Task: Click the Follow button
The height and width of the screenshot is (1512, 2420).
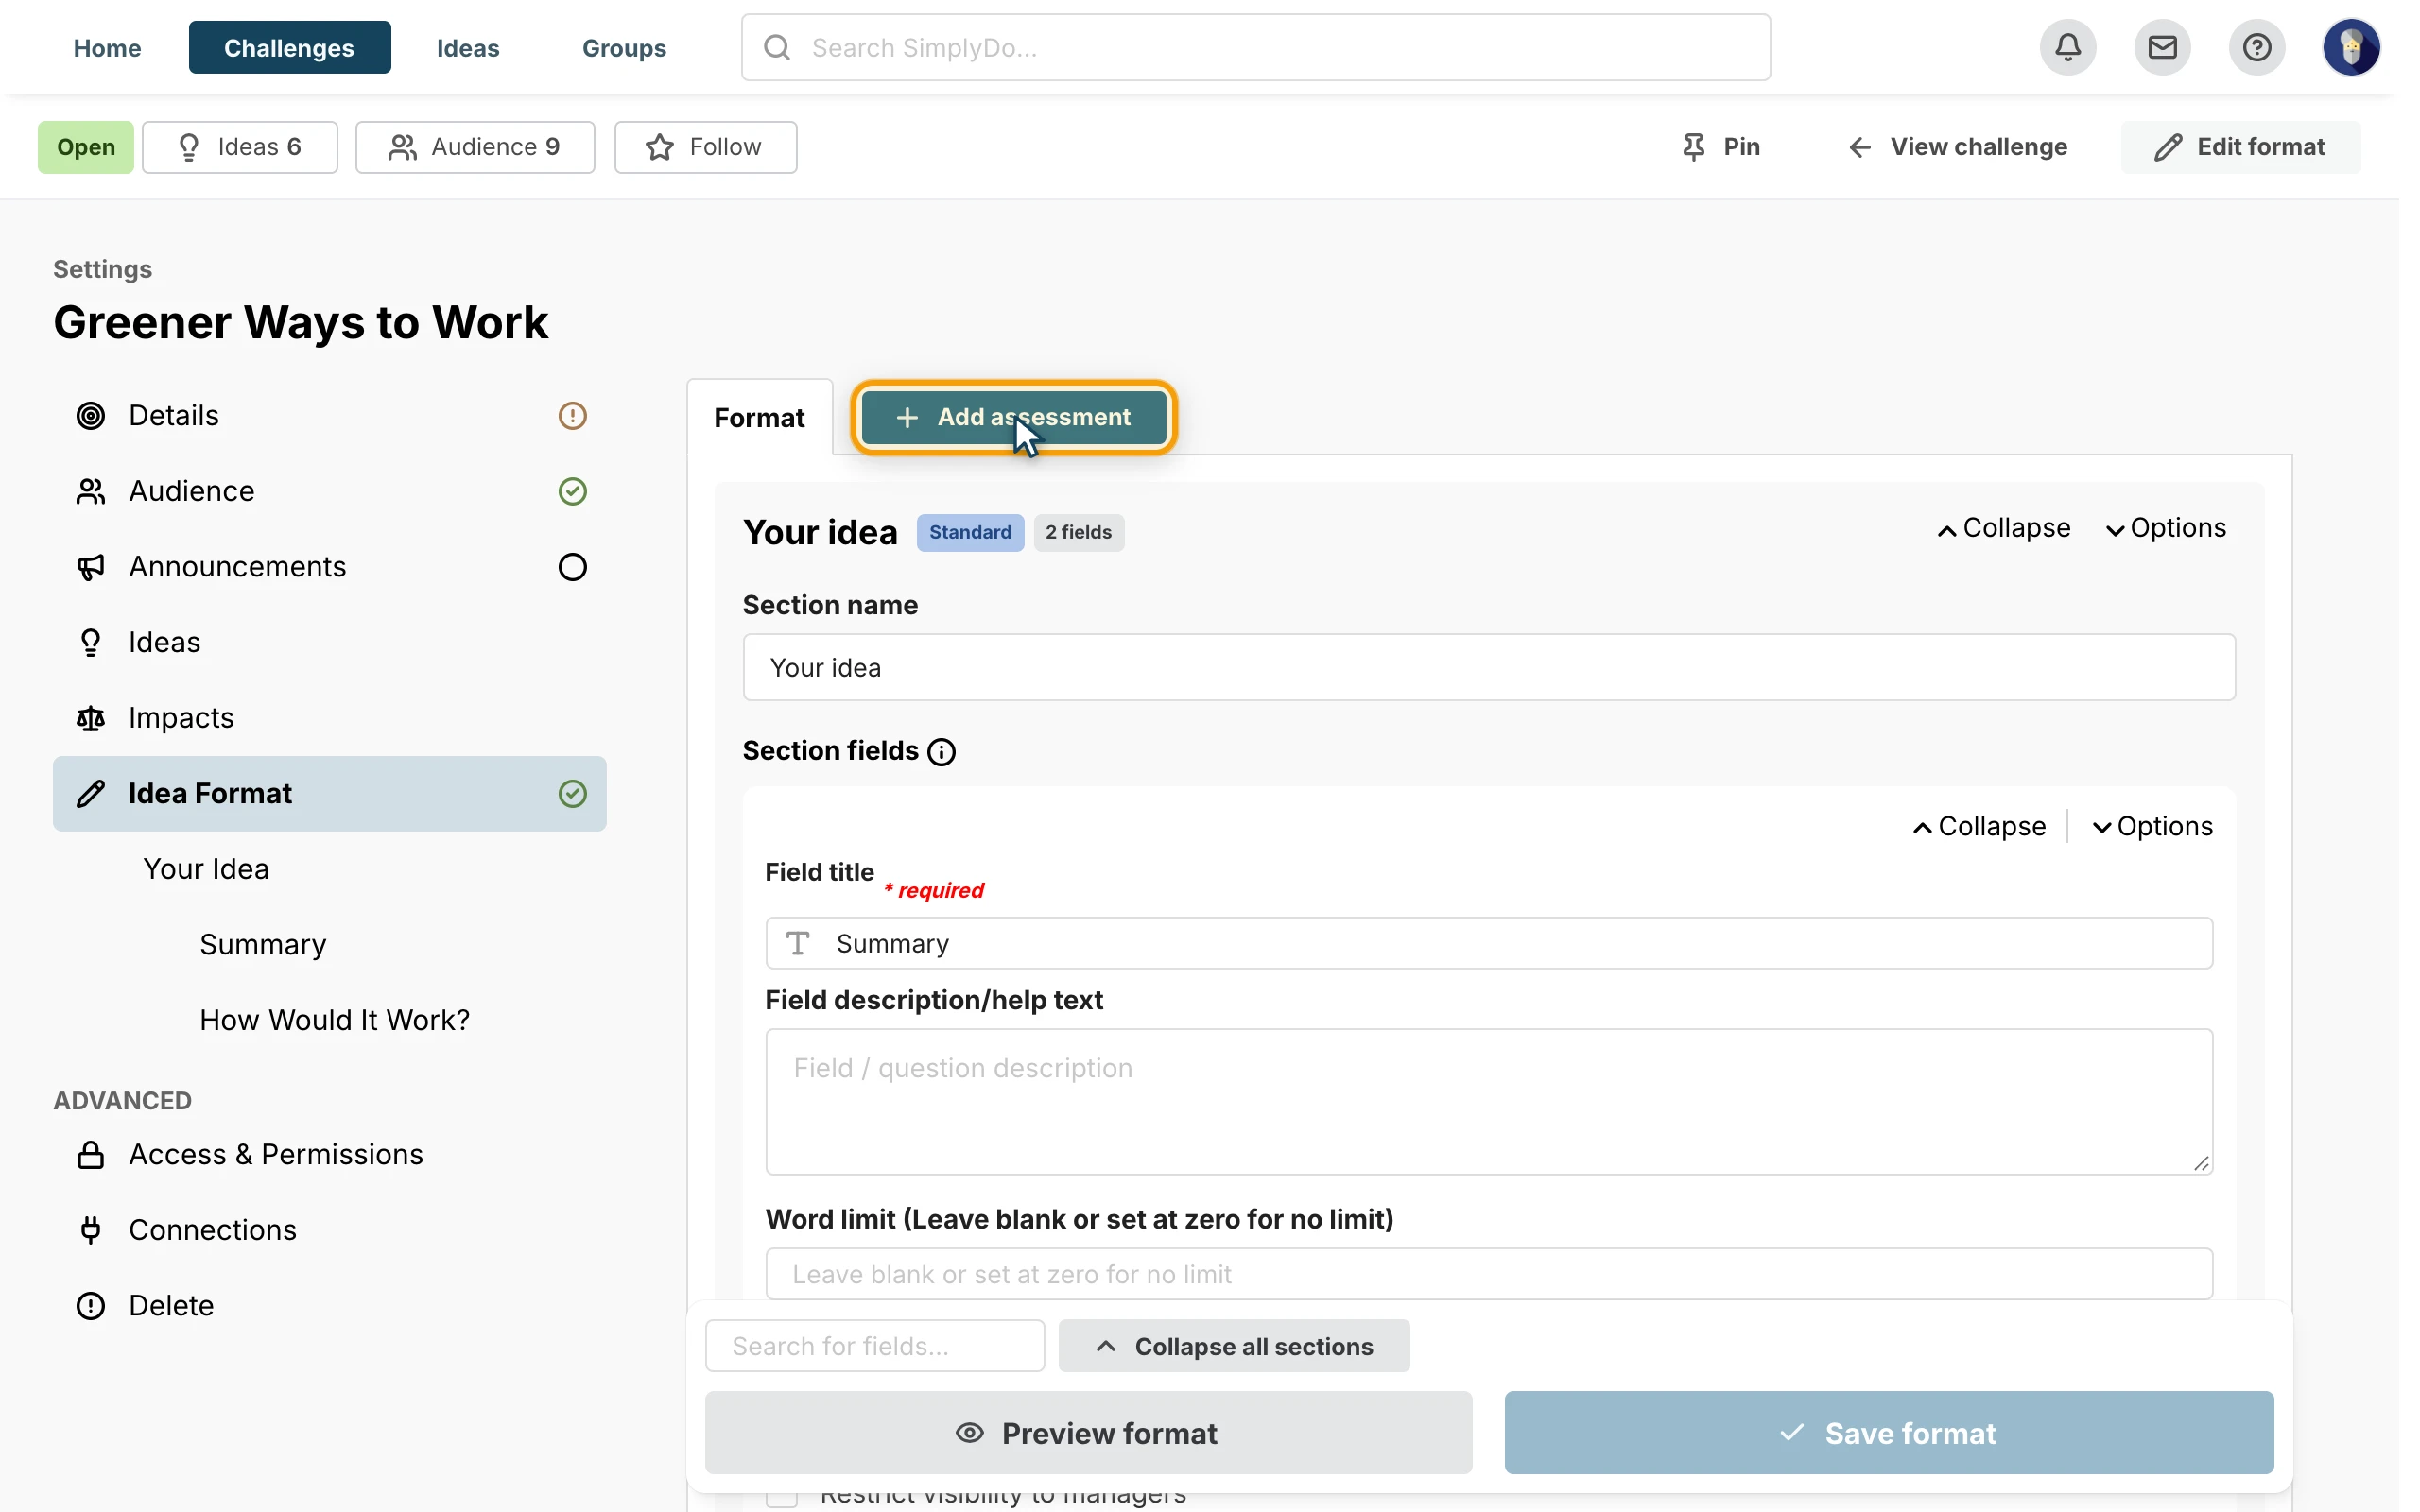Action: 705,147
